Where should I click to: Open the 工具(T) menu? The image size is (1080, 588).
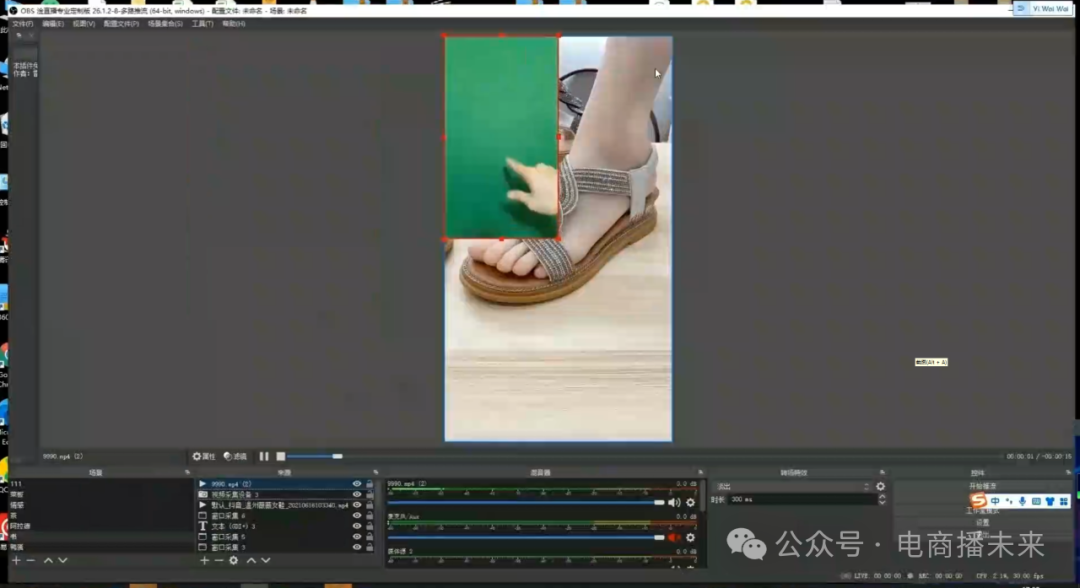click(x=202, y=23)
